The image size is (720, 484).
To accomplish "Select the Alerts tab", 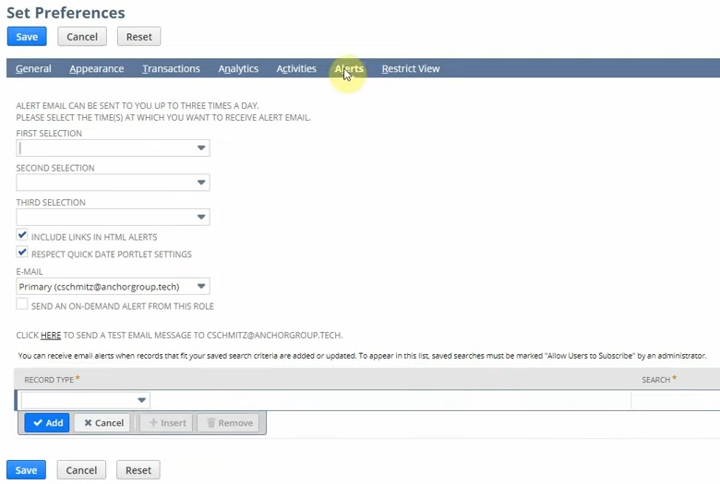I will 349,68.
